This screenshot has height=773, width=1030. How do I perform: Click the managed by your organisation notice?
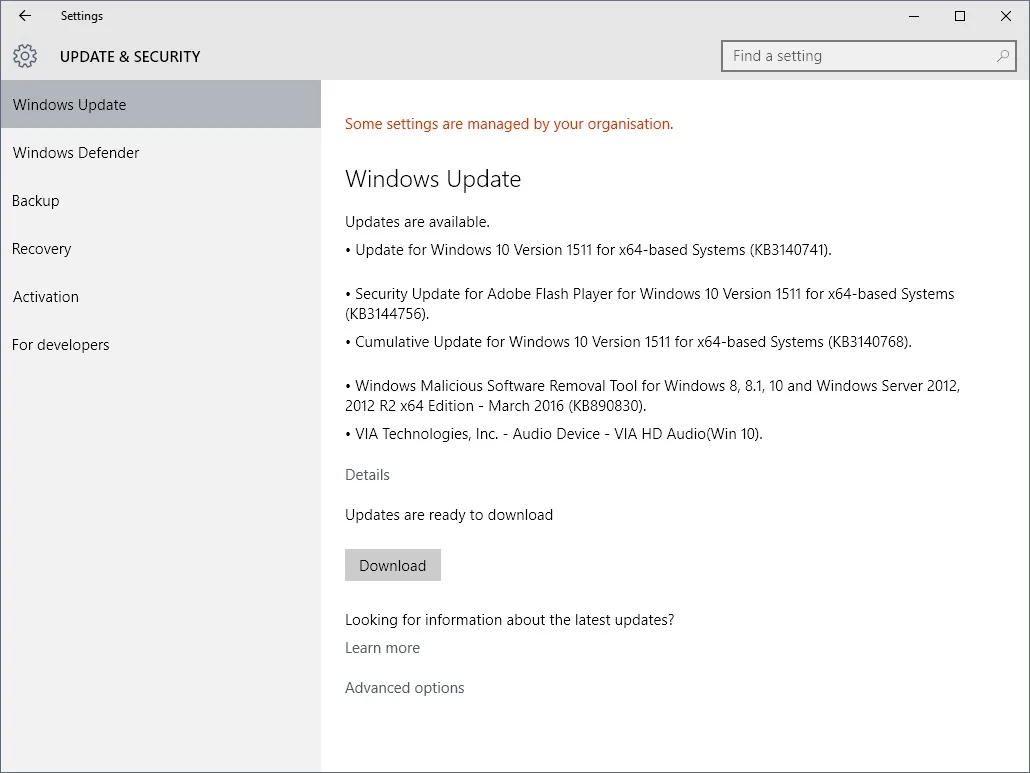509,124
